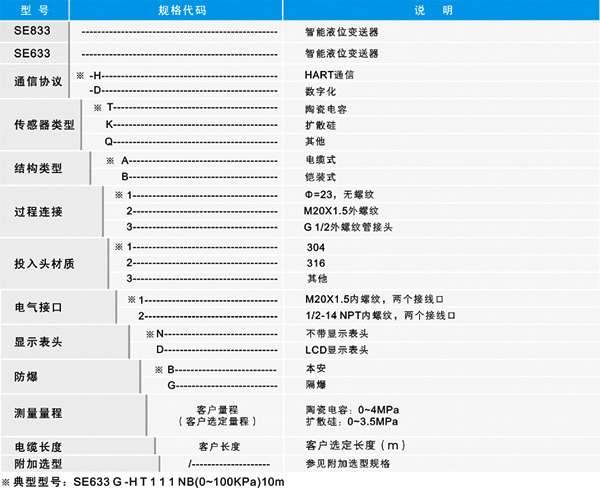Select the SE633 model label
The image size is (600, 488).
pyautogui.click(x=29, y=51)
